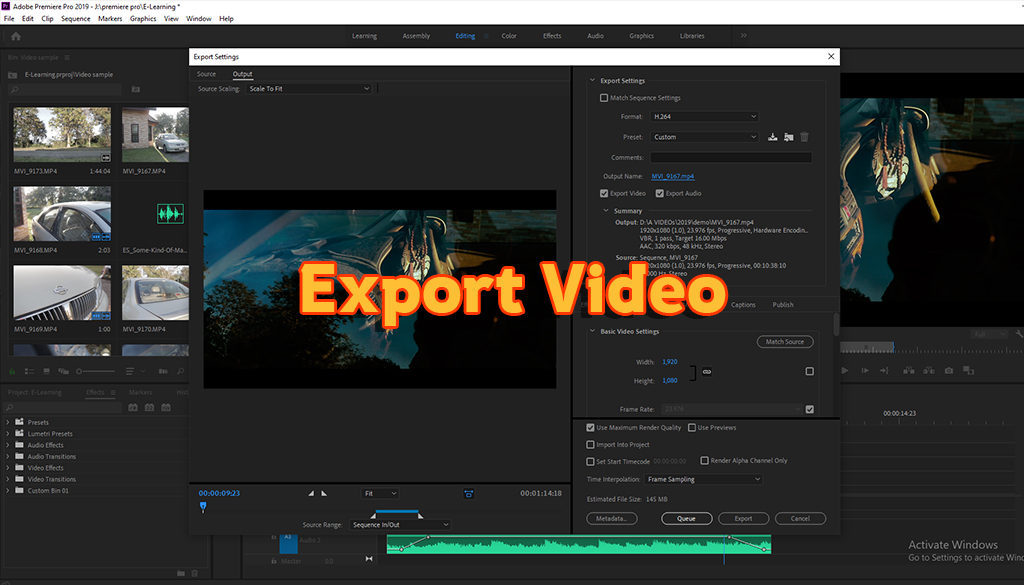Click the Sort Icons menu in the Project panel
Viewport: 1024px width, 585px height.
pos(132,371)
